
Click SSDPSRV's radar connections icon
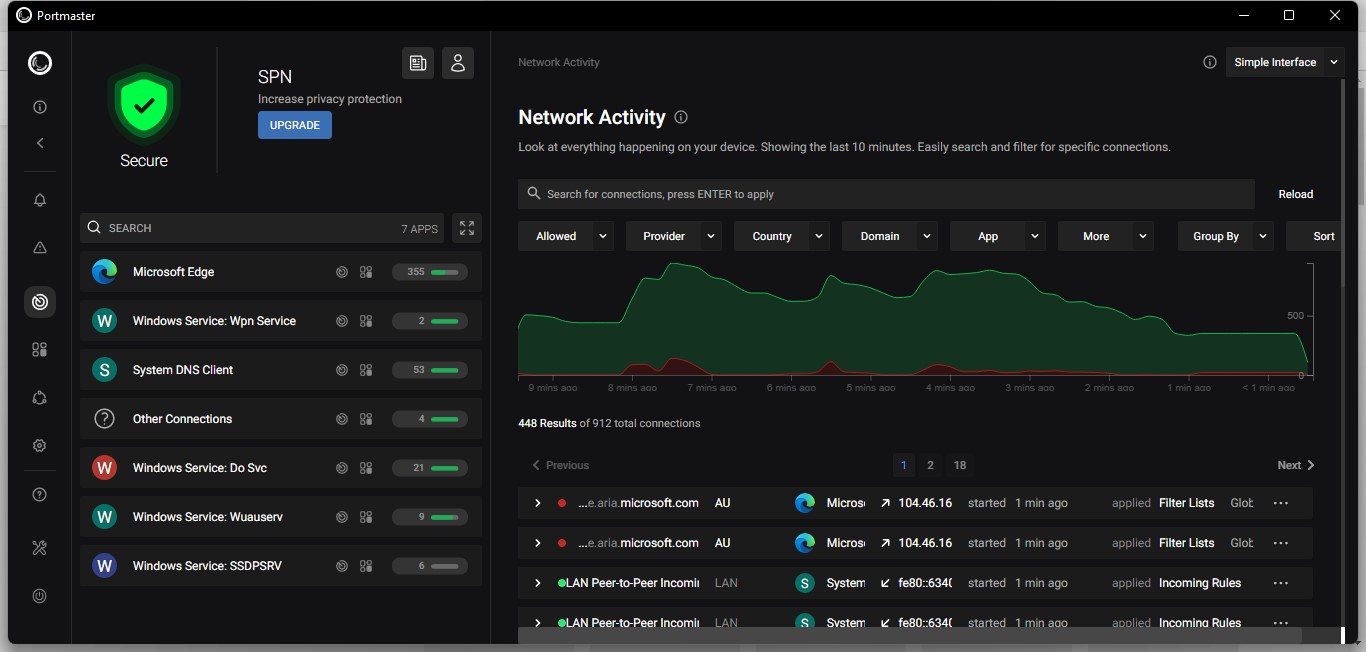coord(342,566)
